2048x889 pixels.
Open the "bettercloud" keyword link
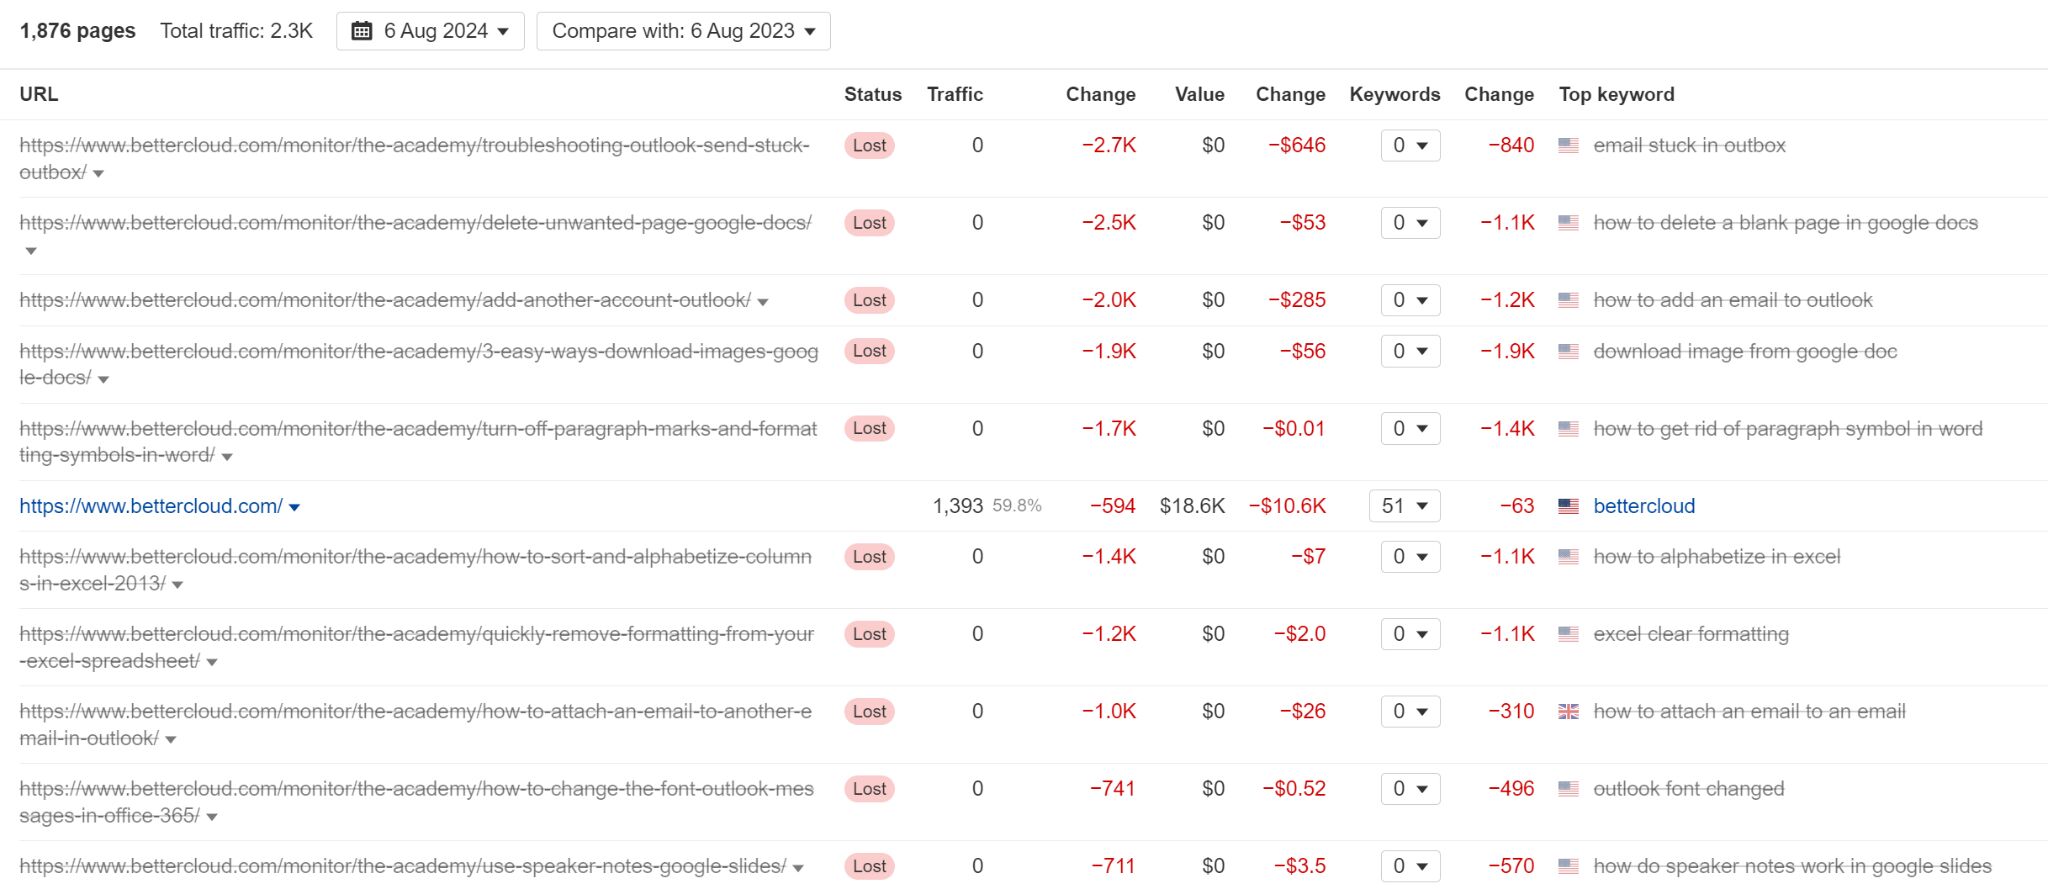pos(1643,506)
